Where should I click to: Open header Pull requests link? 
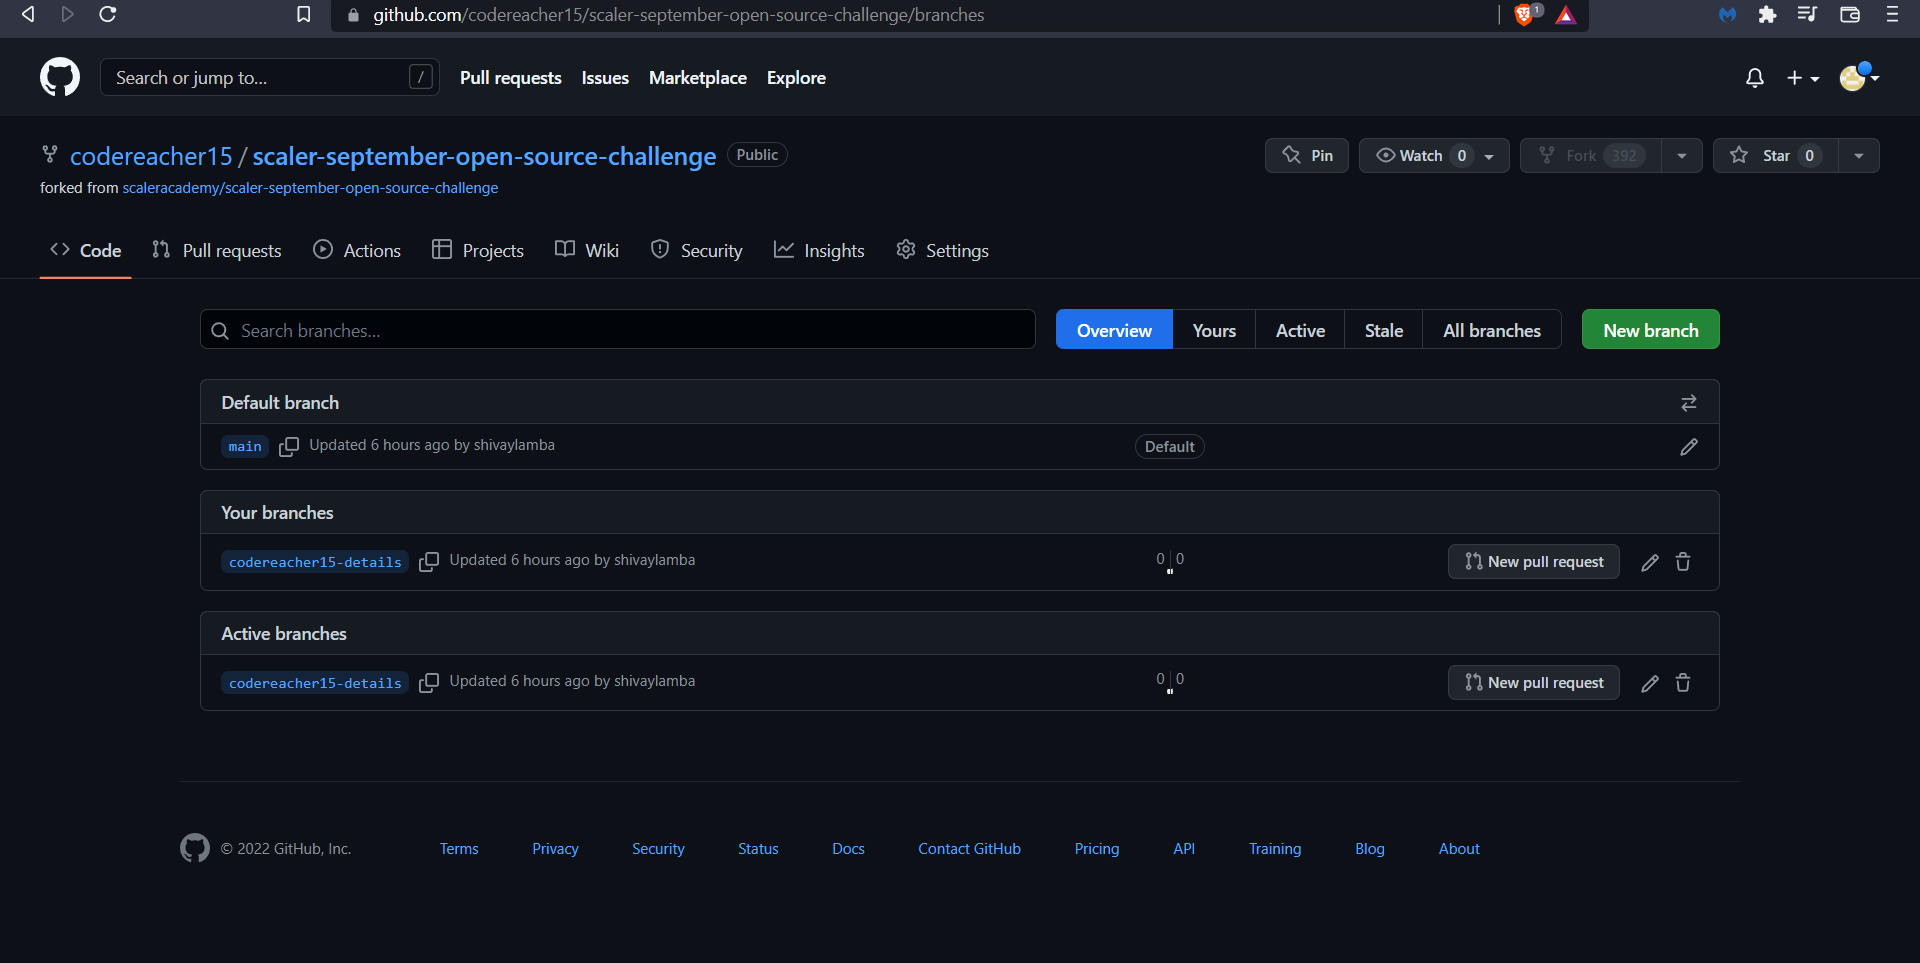pyautogui.click(x=510, y=77)
